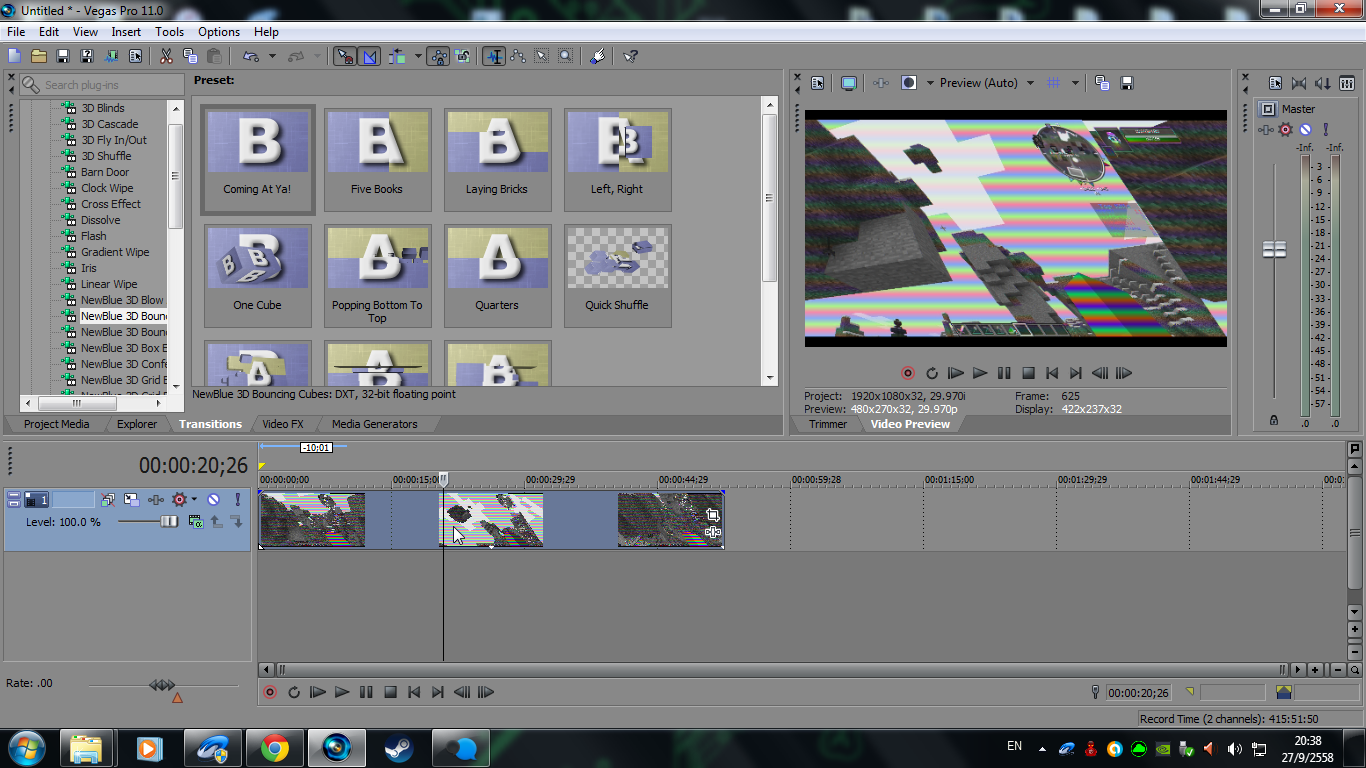Viewport: 1366px width, 768px height.
Task: Click the Master volume fader handle
Action: click(x=1274, y=250)
